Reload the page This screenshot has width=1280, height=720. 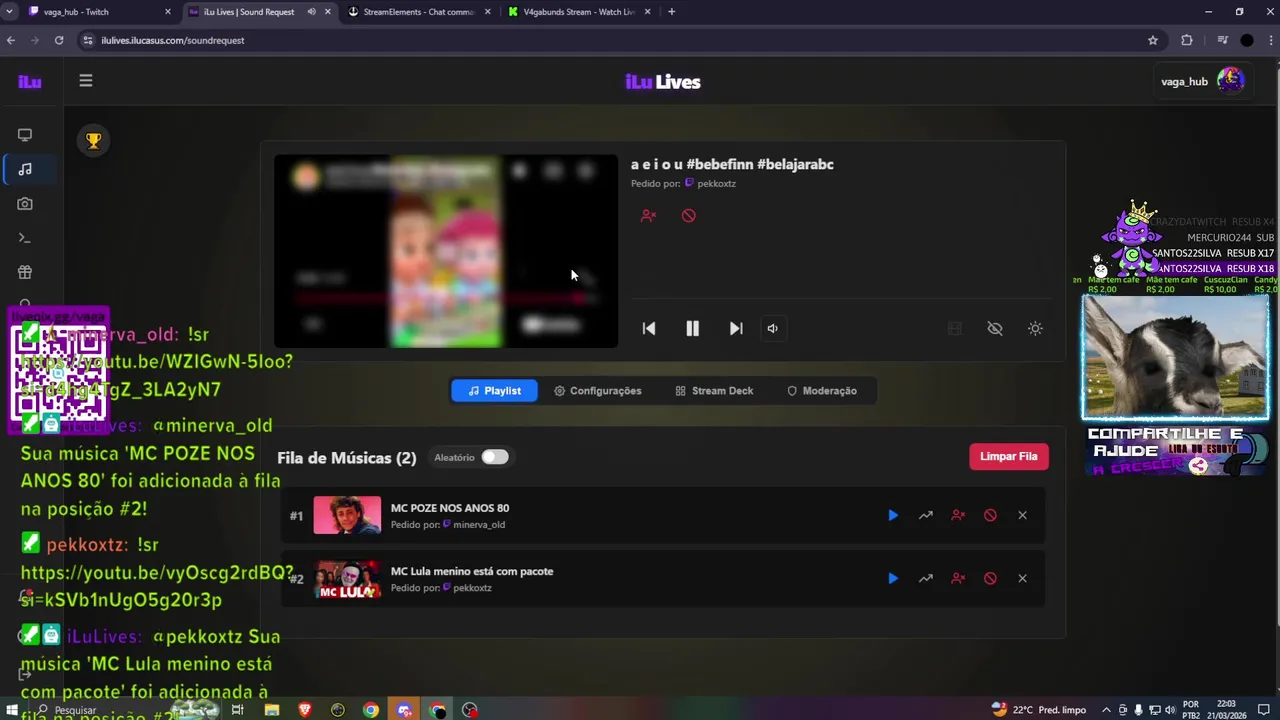tap(59, 40)
